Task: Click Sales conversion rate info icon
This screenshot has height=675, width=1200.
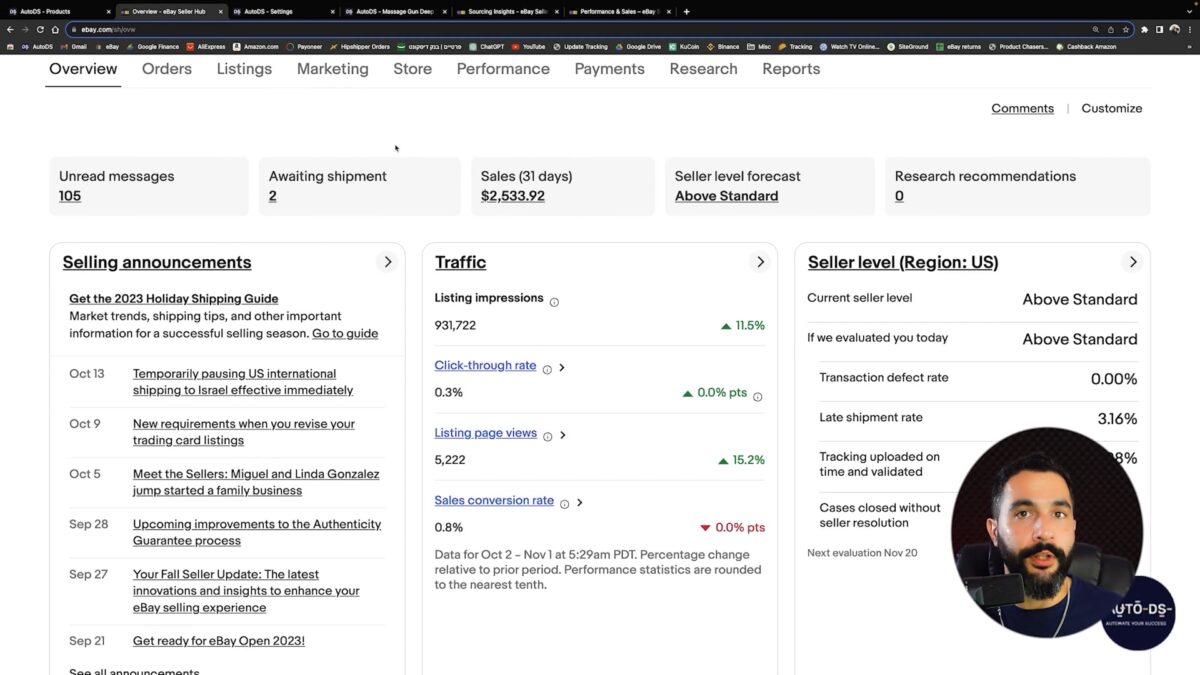Action: 564,504
